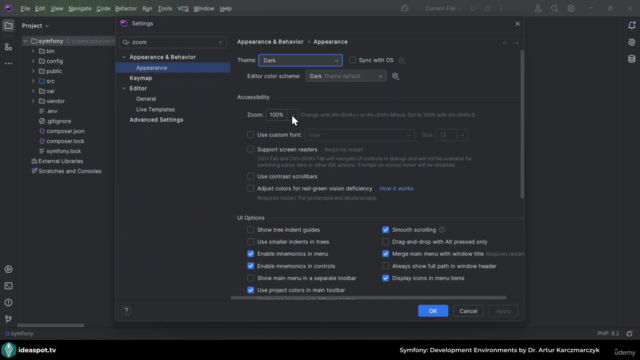Enable Support screen readers checkbox
Viewport: 640px width, 360px height.
251,149
